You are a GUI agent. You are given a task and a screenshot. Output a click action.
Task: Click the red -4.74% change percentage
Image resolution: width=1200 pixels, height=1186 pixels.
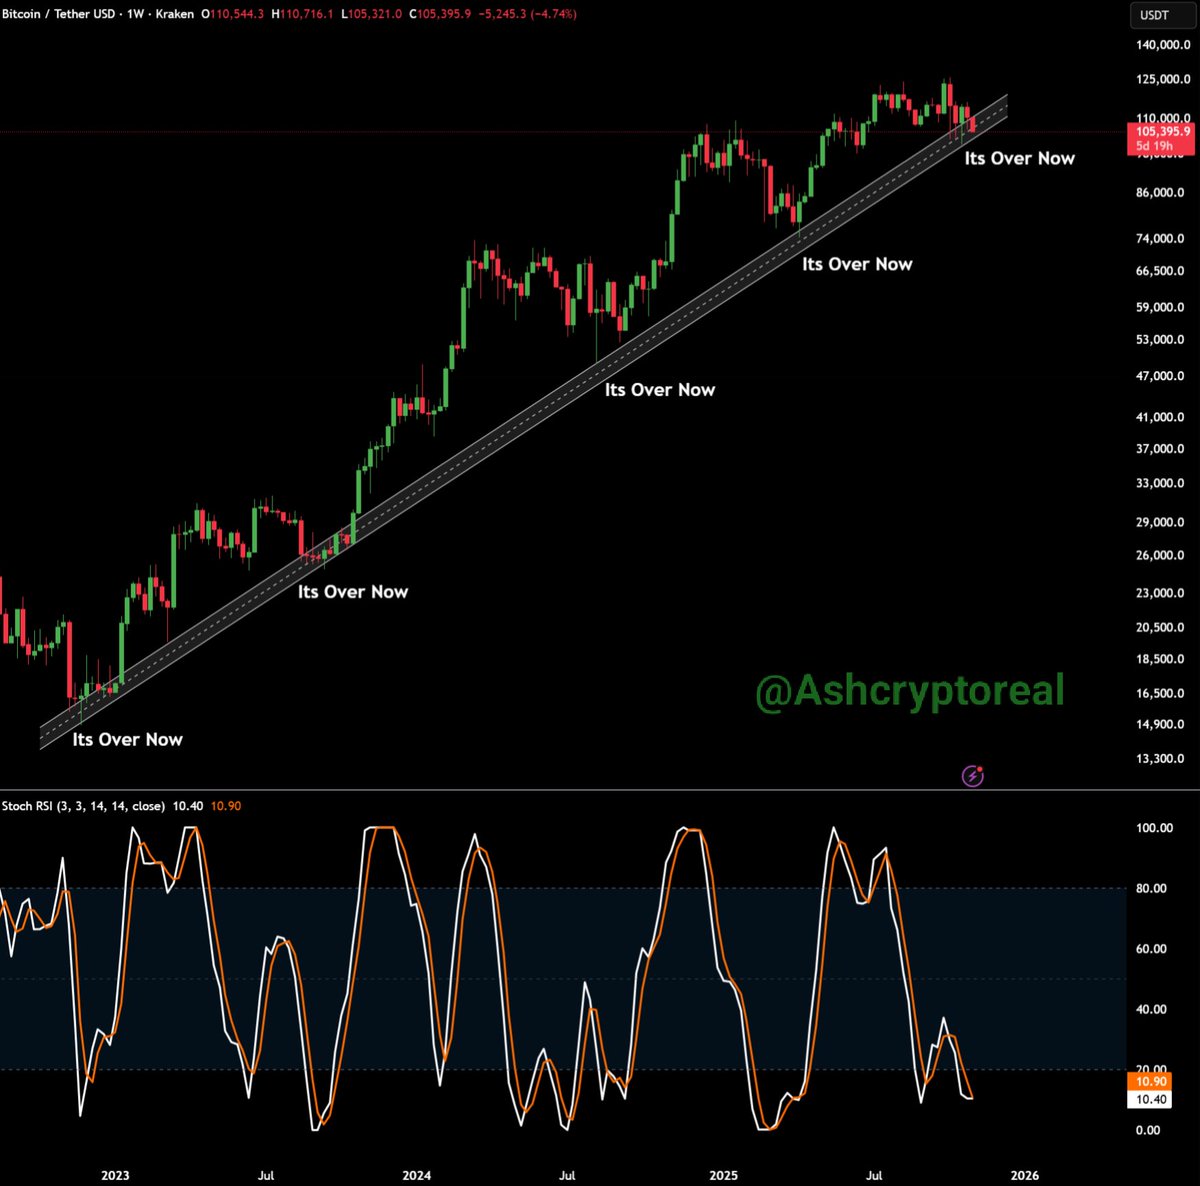[x=555, y=15]
